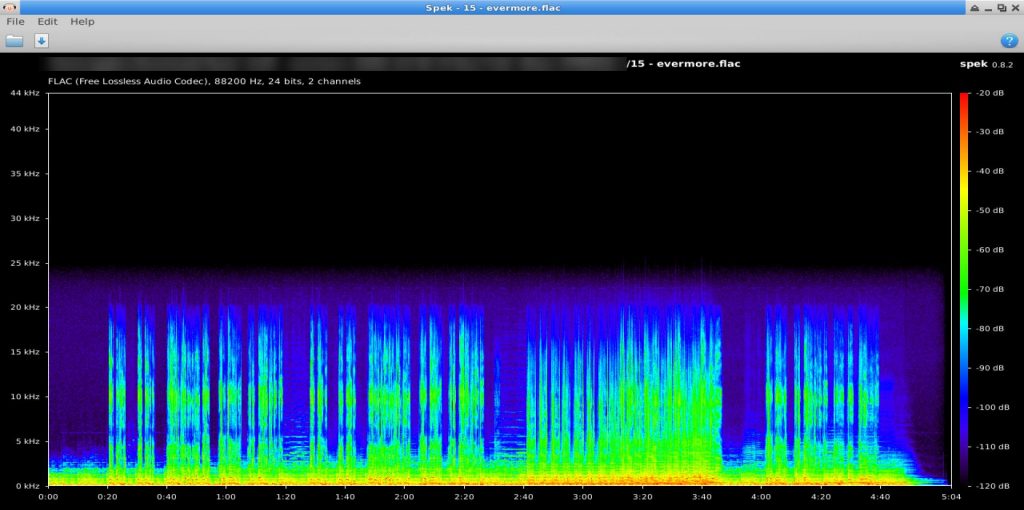Image resolution: width=1024 pixels, height=510 pixels.
Task: Open the File menu
Action: click(15, 22)
